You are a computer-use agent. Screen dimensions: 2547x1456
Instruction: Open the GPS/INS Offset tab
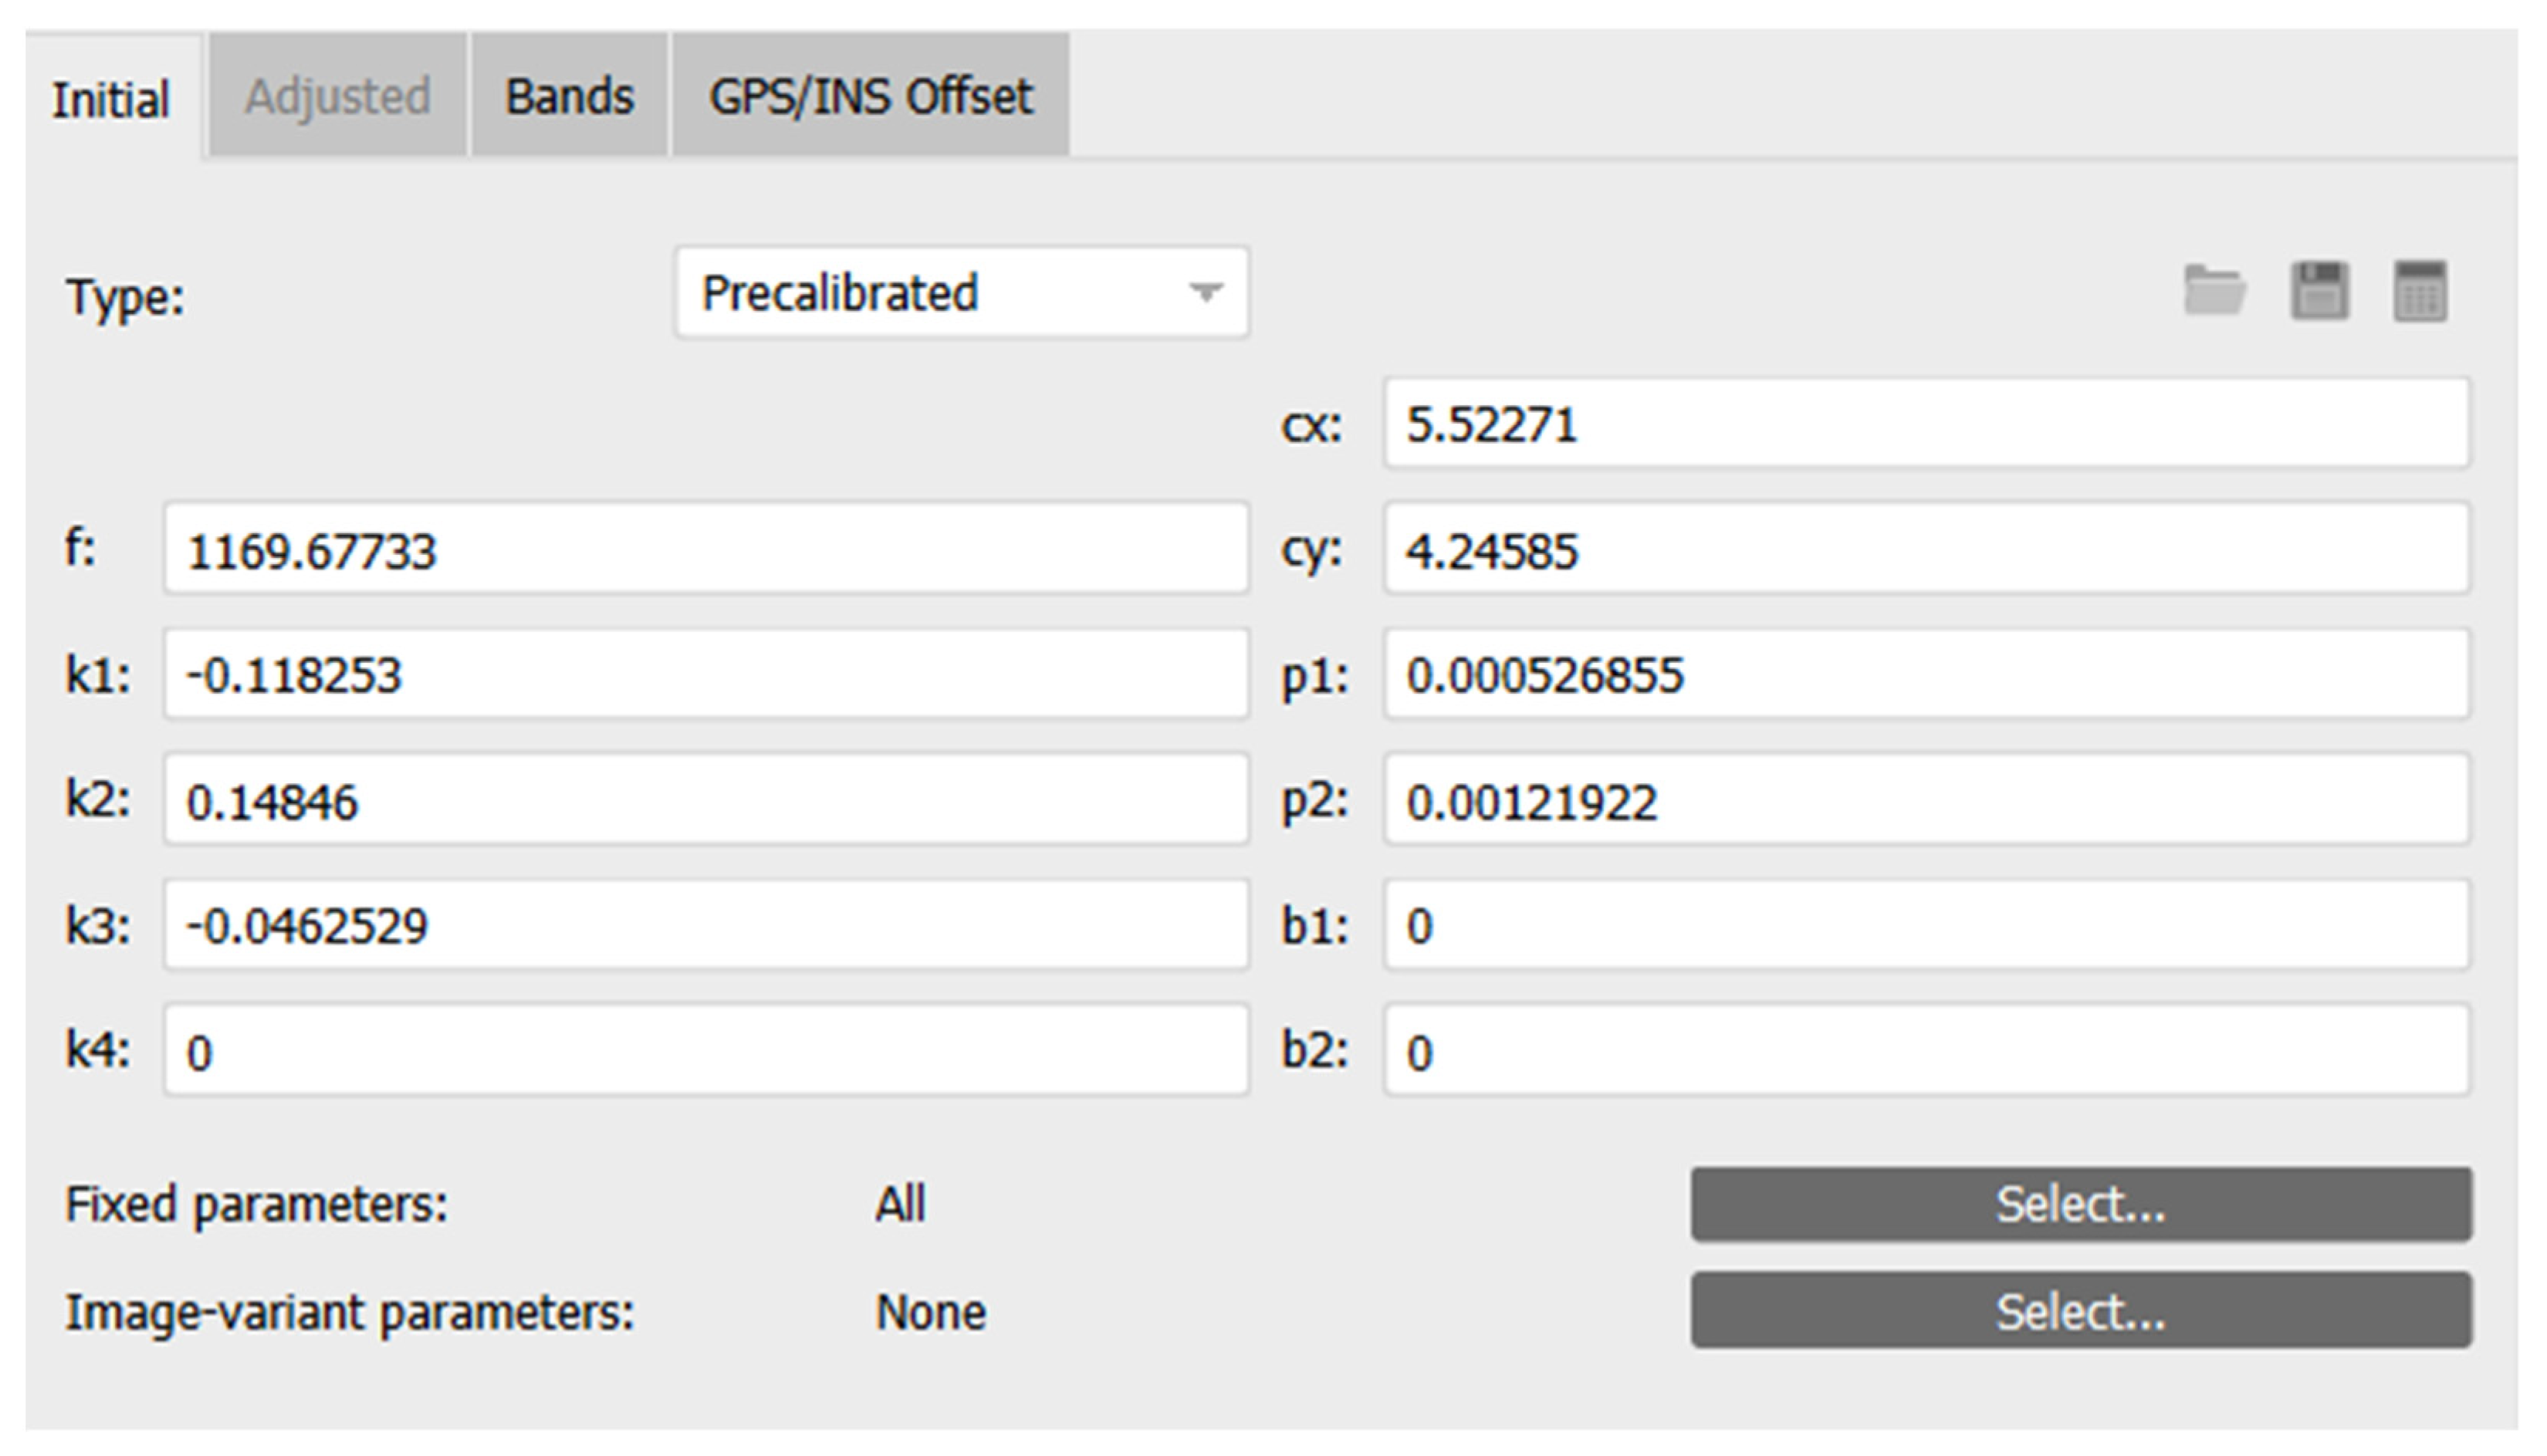(870, 97)
